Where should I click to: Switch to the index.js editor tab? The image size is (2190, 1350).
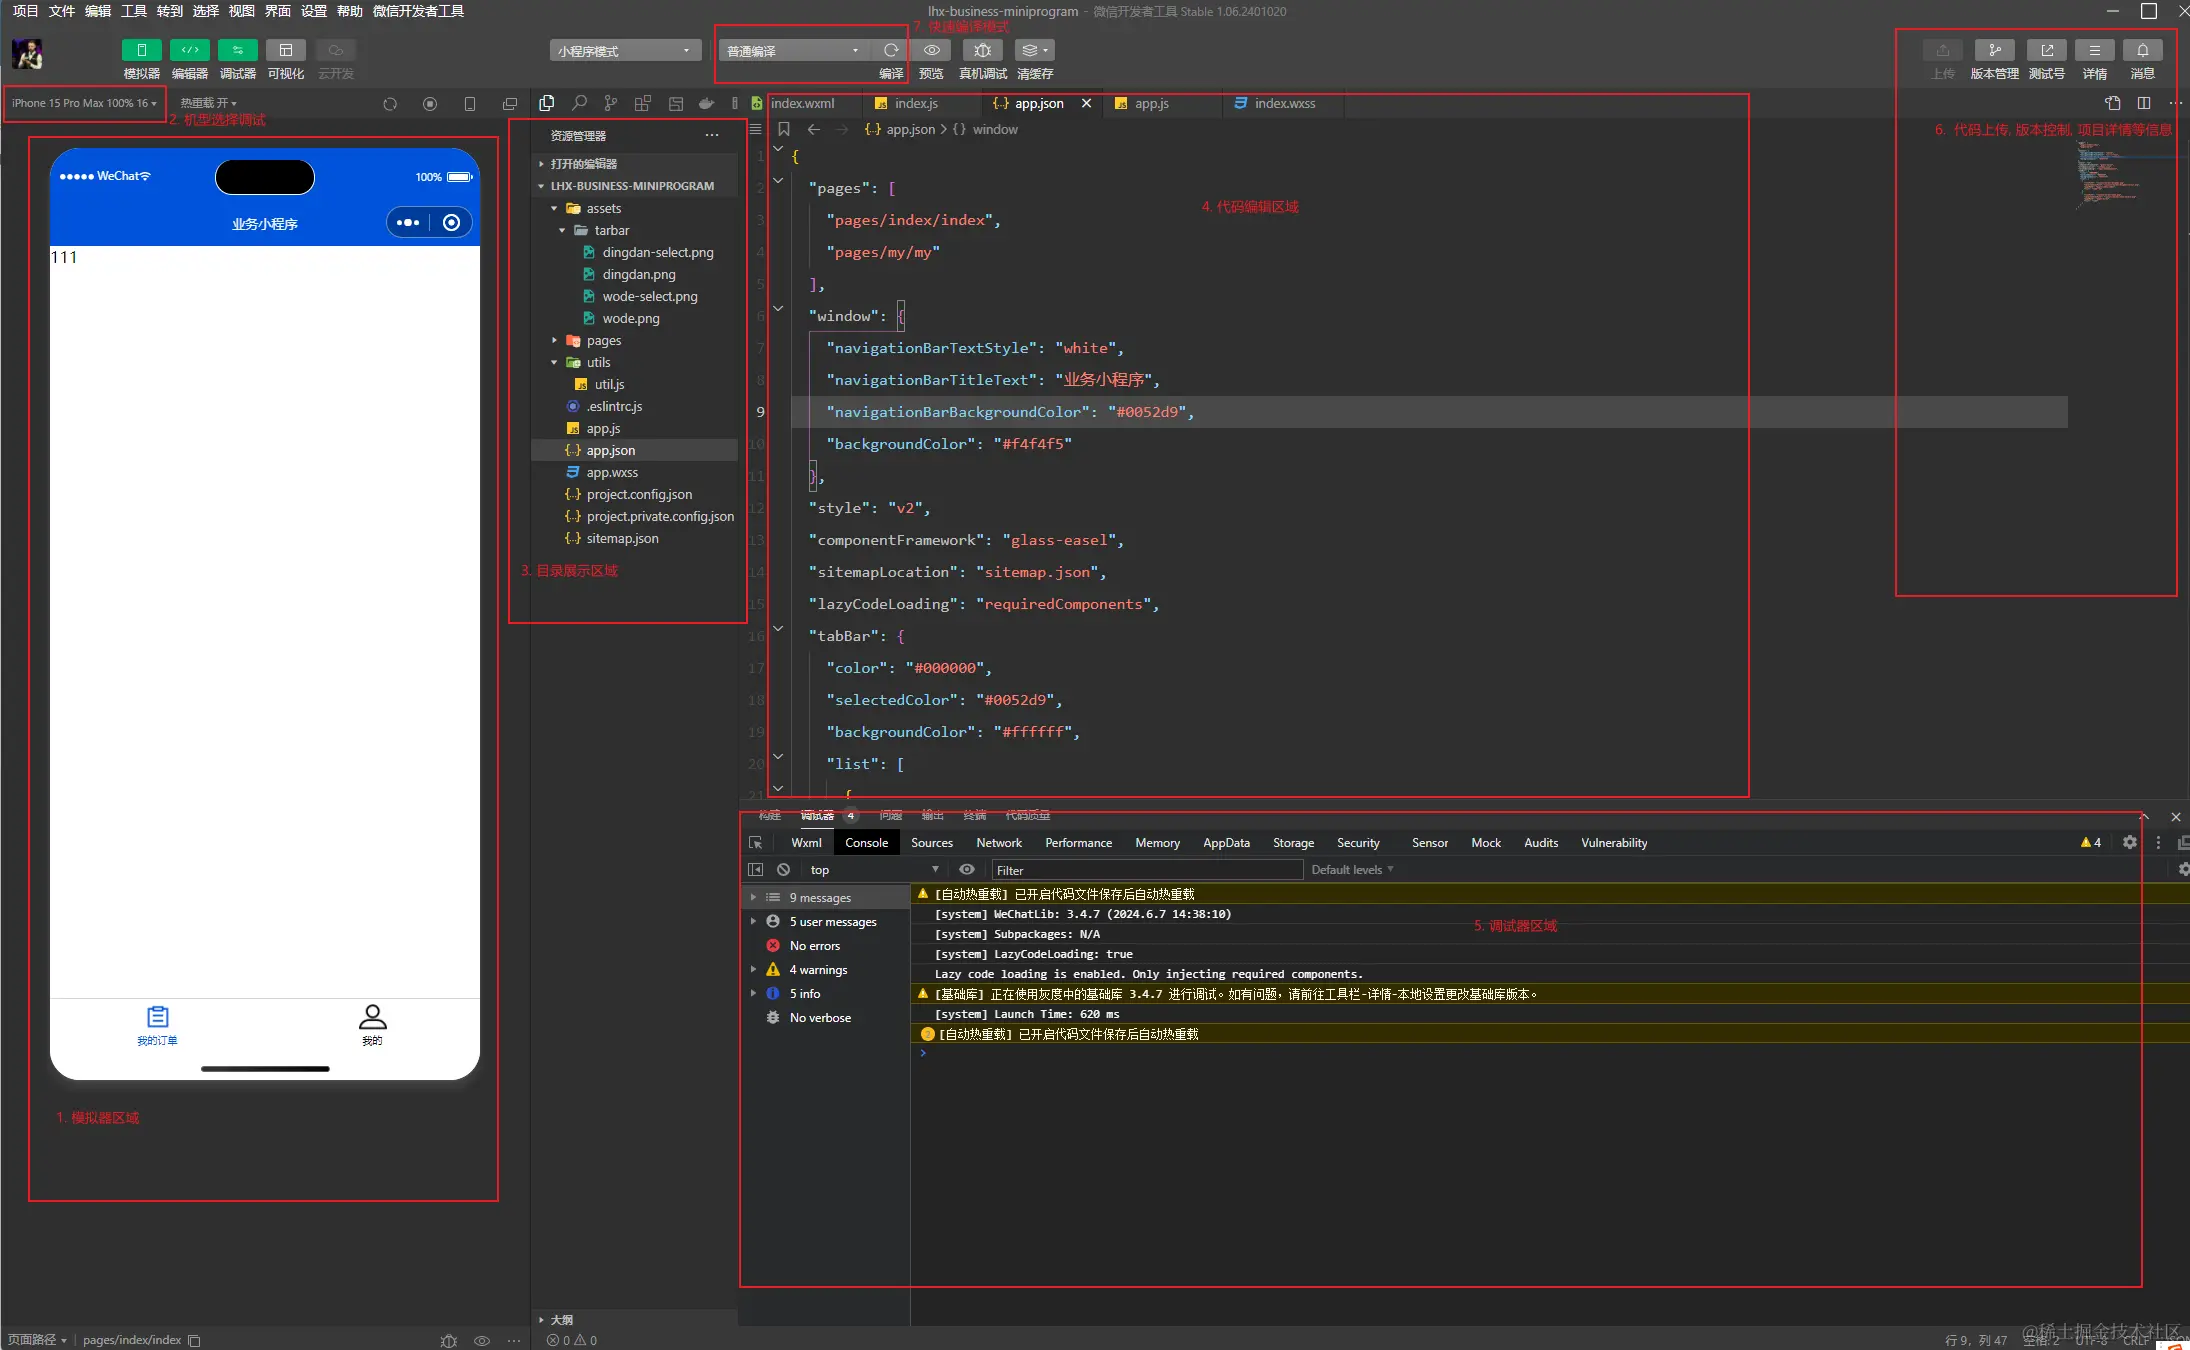coord(916,103)
